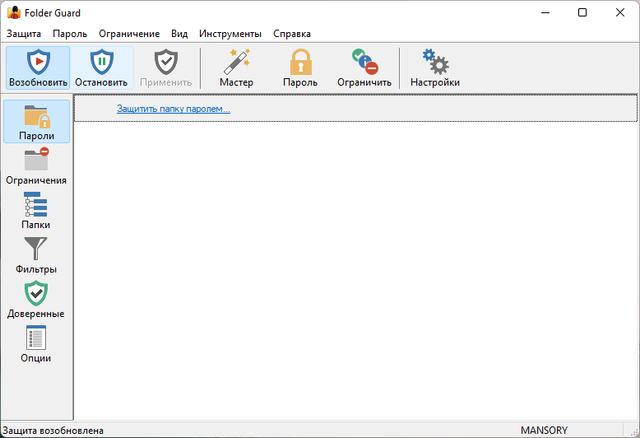
Task: Close the Folder Guard window
Action: click(620, 13)
